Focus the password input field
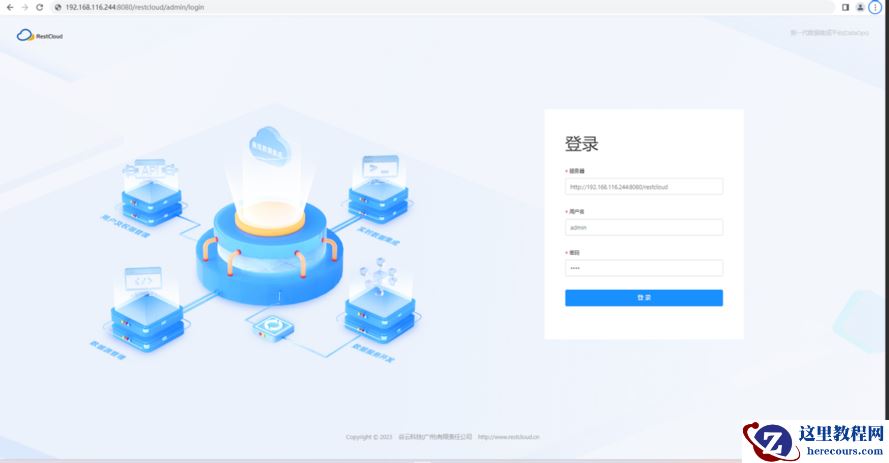 click(x=644, y=268)
